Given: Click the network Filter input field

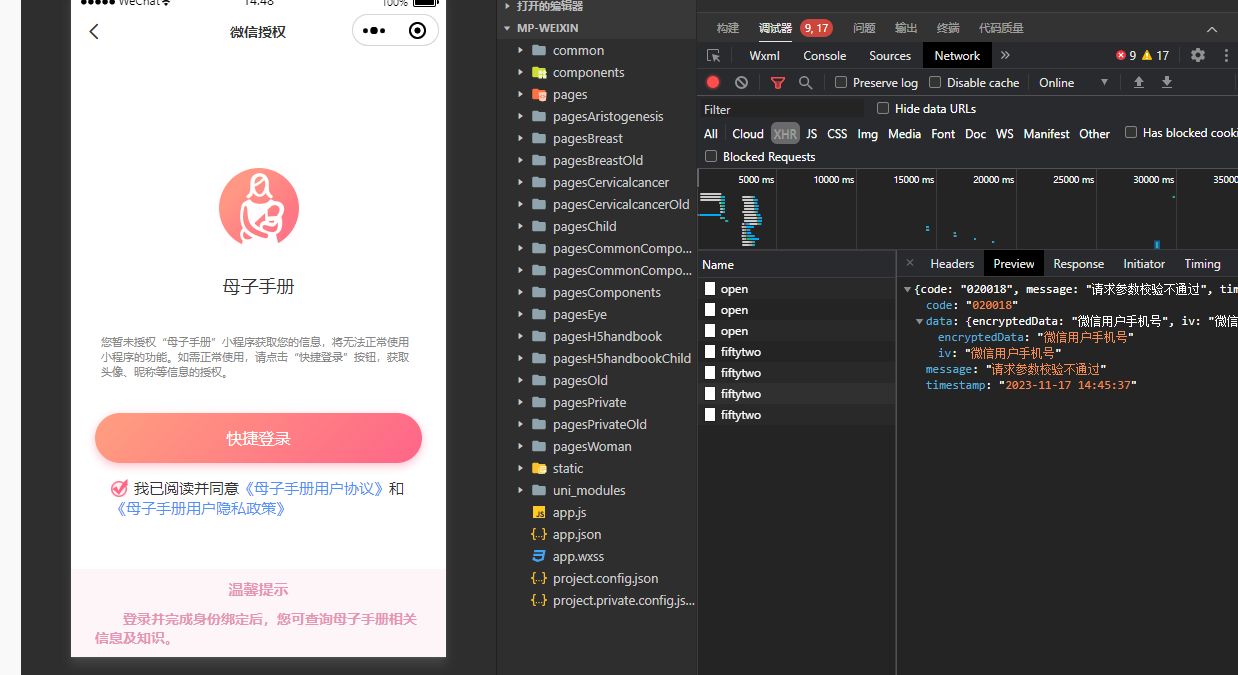Looking at the screenshot, I should tap(782, 109).
